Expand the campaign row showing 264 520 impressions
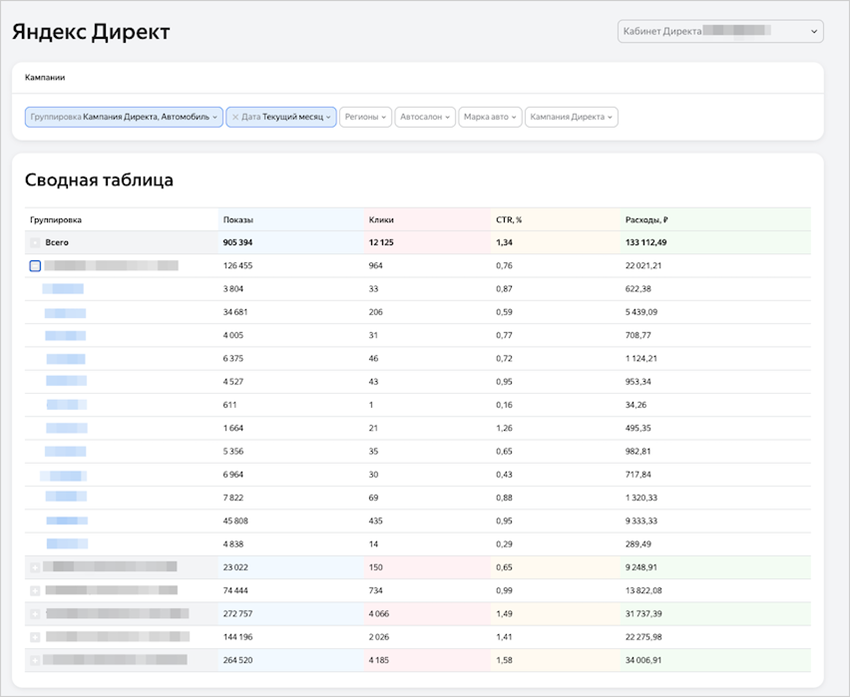 click(x=35, y=661)
